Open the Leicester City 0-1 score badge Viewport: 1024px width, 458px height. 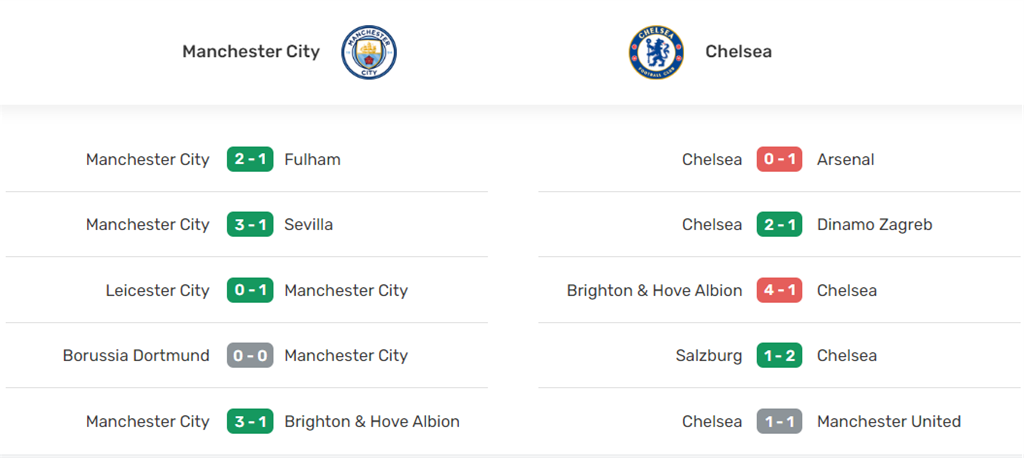click(x=250, y=291)
